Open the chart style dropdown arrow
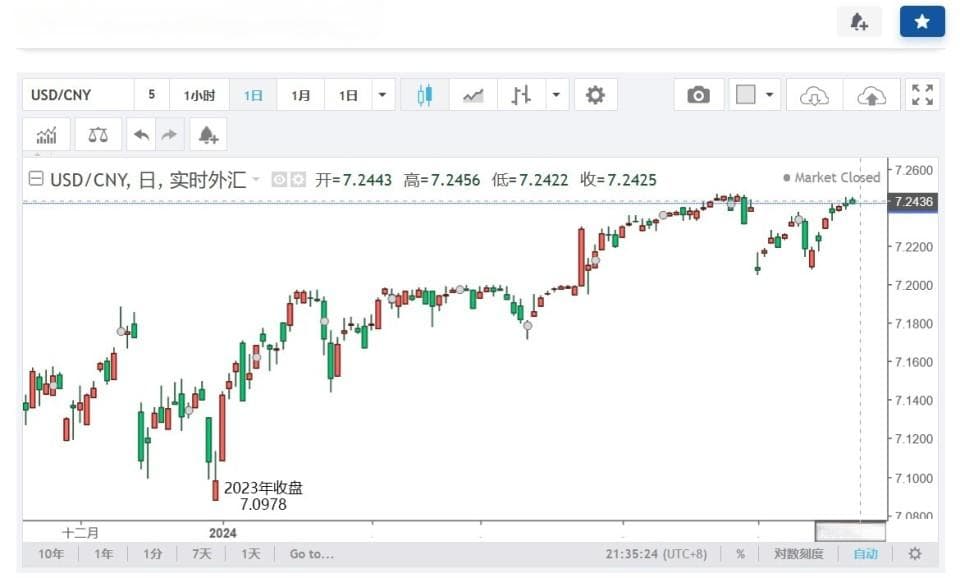The image size is (960, 578). 557,95
